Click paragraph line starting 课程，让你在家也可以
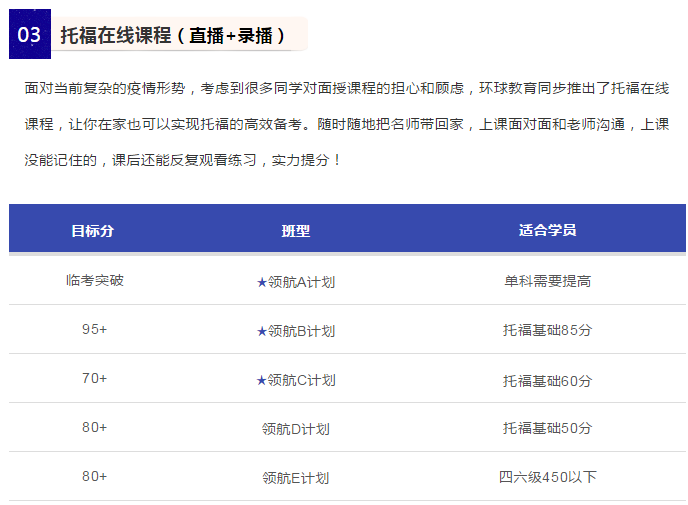 coord(347,125)
